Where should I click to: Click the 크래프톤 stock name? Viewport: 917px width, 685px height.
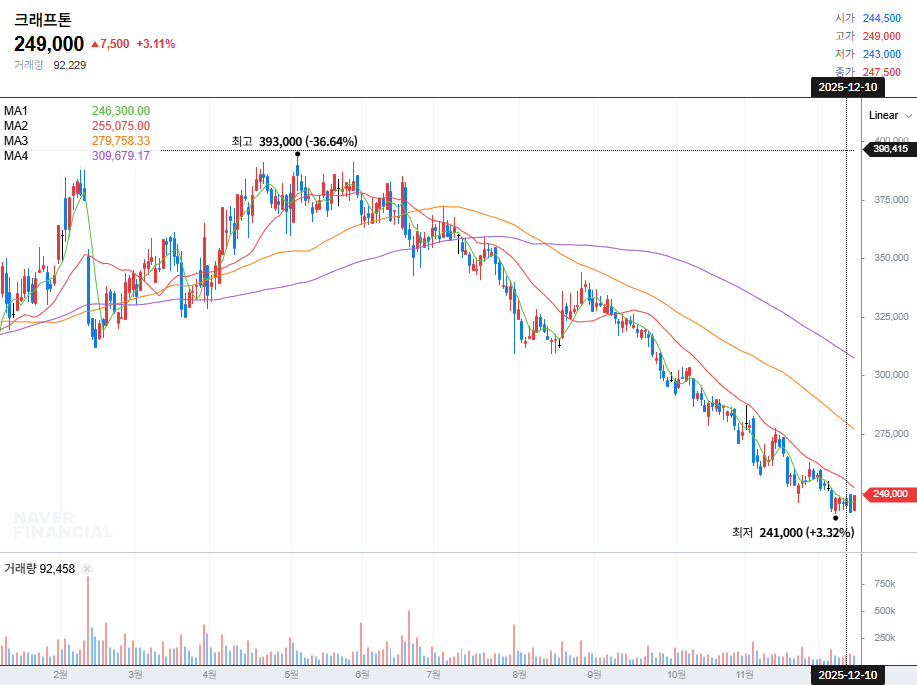click(43, 19)
